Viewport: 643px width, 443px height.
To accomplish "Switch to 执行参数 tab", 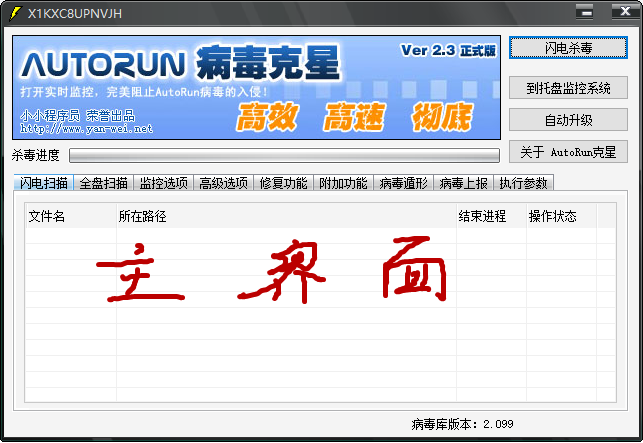I will pos(523,183).
